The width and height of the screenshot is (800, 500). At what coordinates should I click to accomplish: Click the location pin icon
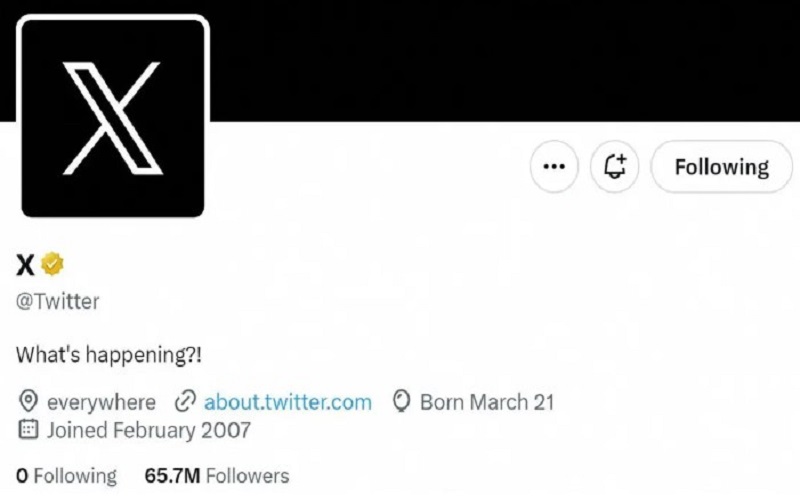coord(29,403)
